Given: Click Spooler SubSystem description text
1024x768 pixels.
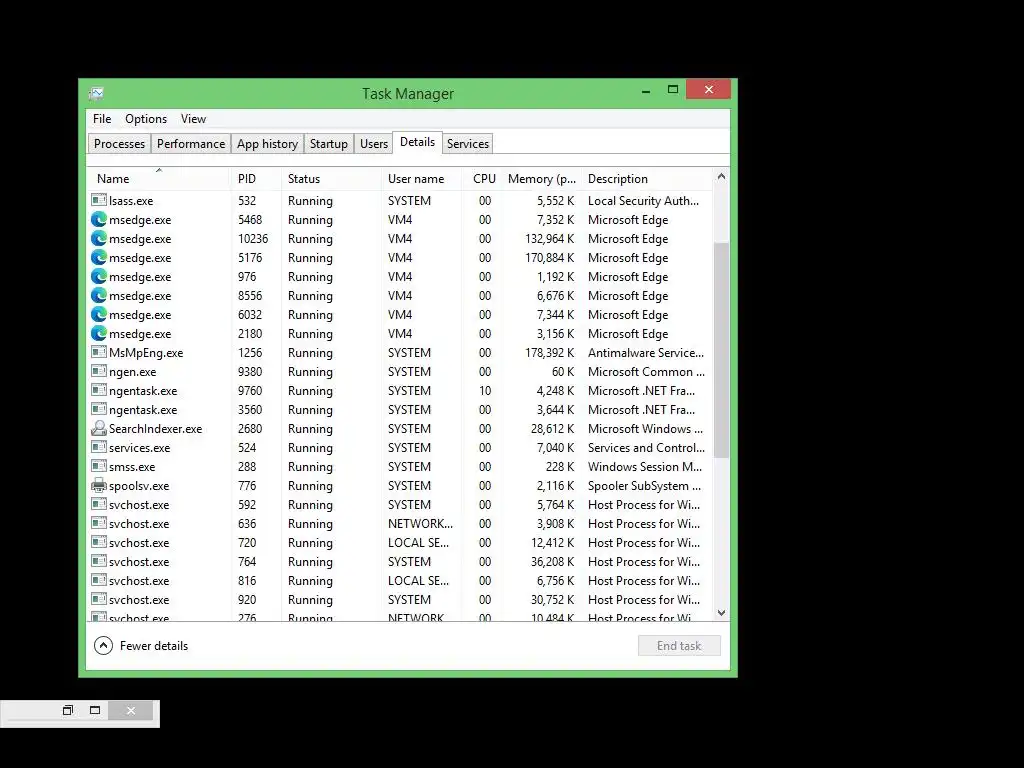Looking at the screenshot, I should 645,486.
